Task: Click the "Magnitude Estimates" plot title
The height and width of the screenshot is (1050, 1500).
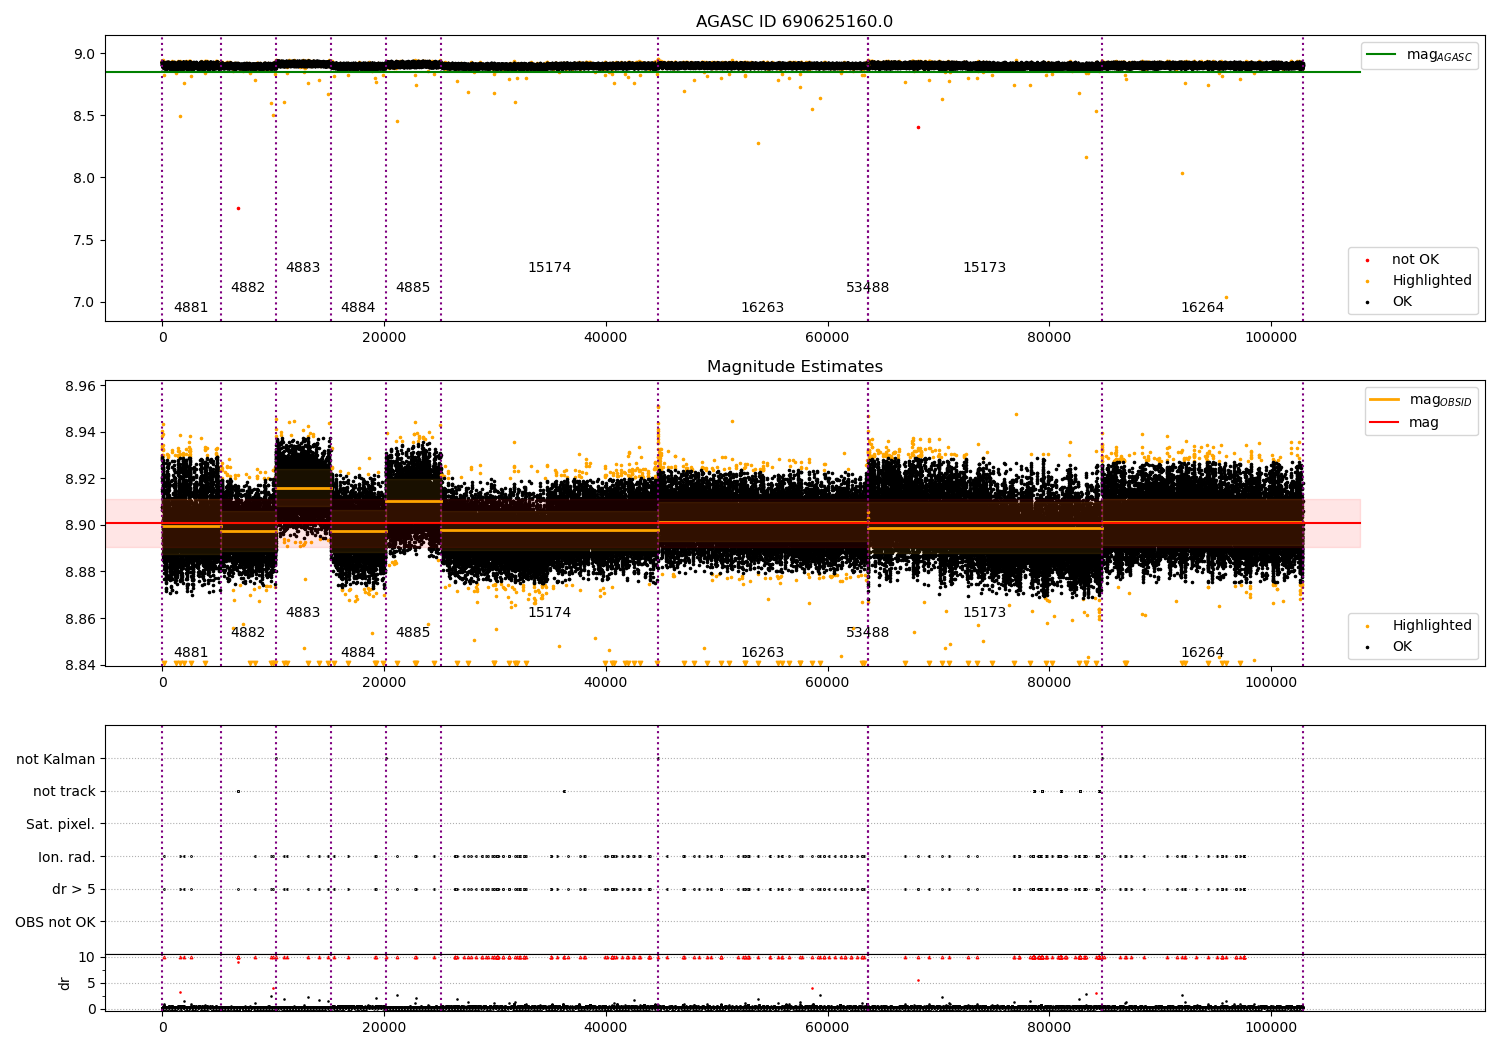Action: point(795,367)
